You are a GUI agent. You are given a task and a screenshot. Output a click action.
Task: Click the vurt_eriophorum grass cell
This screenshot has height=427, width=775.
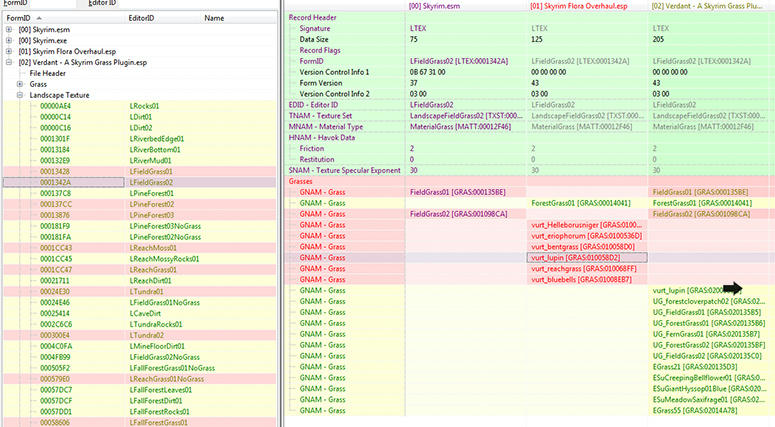click(587, 236)
